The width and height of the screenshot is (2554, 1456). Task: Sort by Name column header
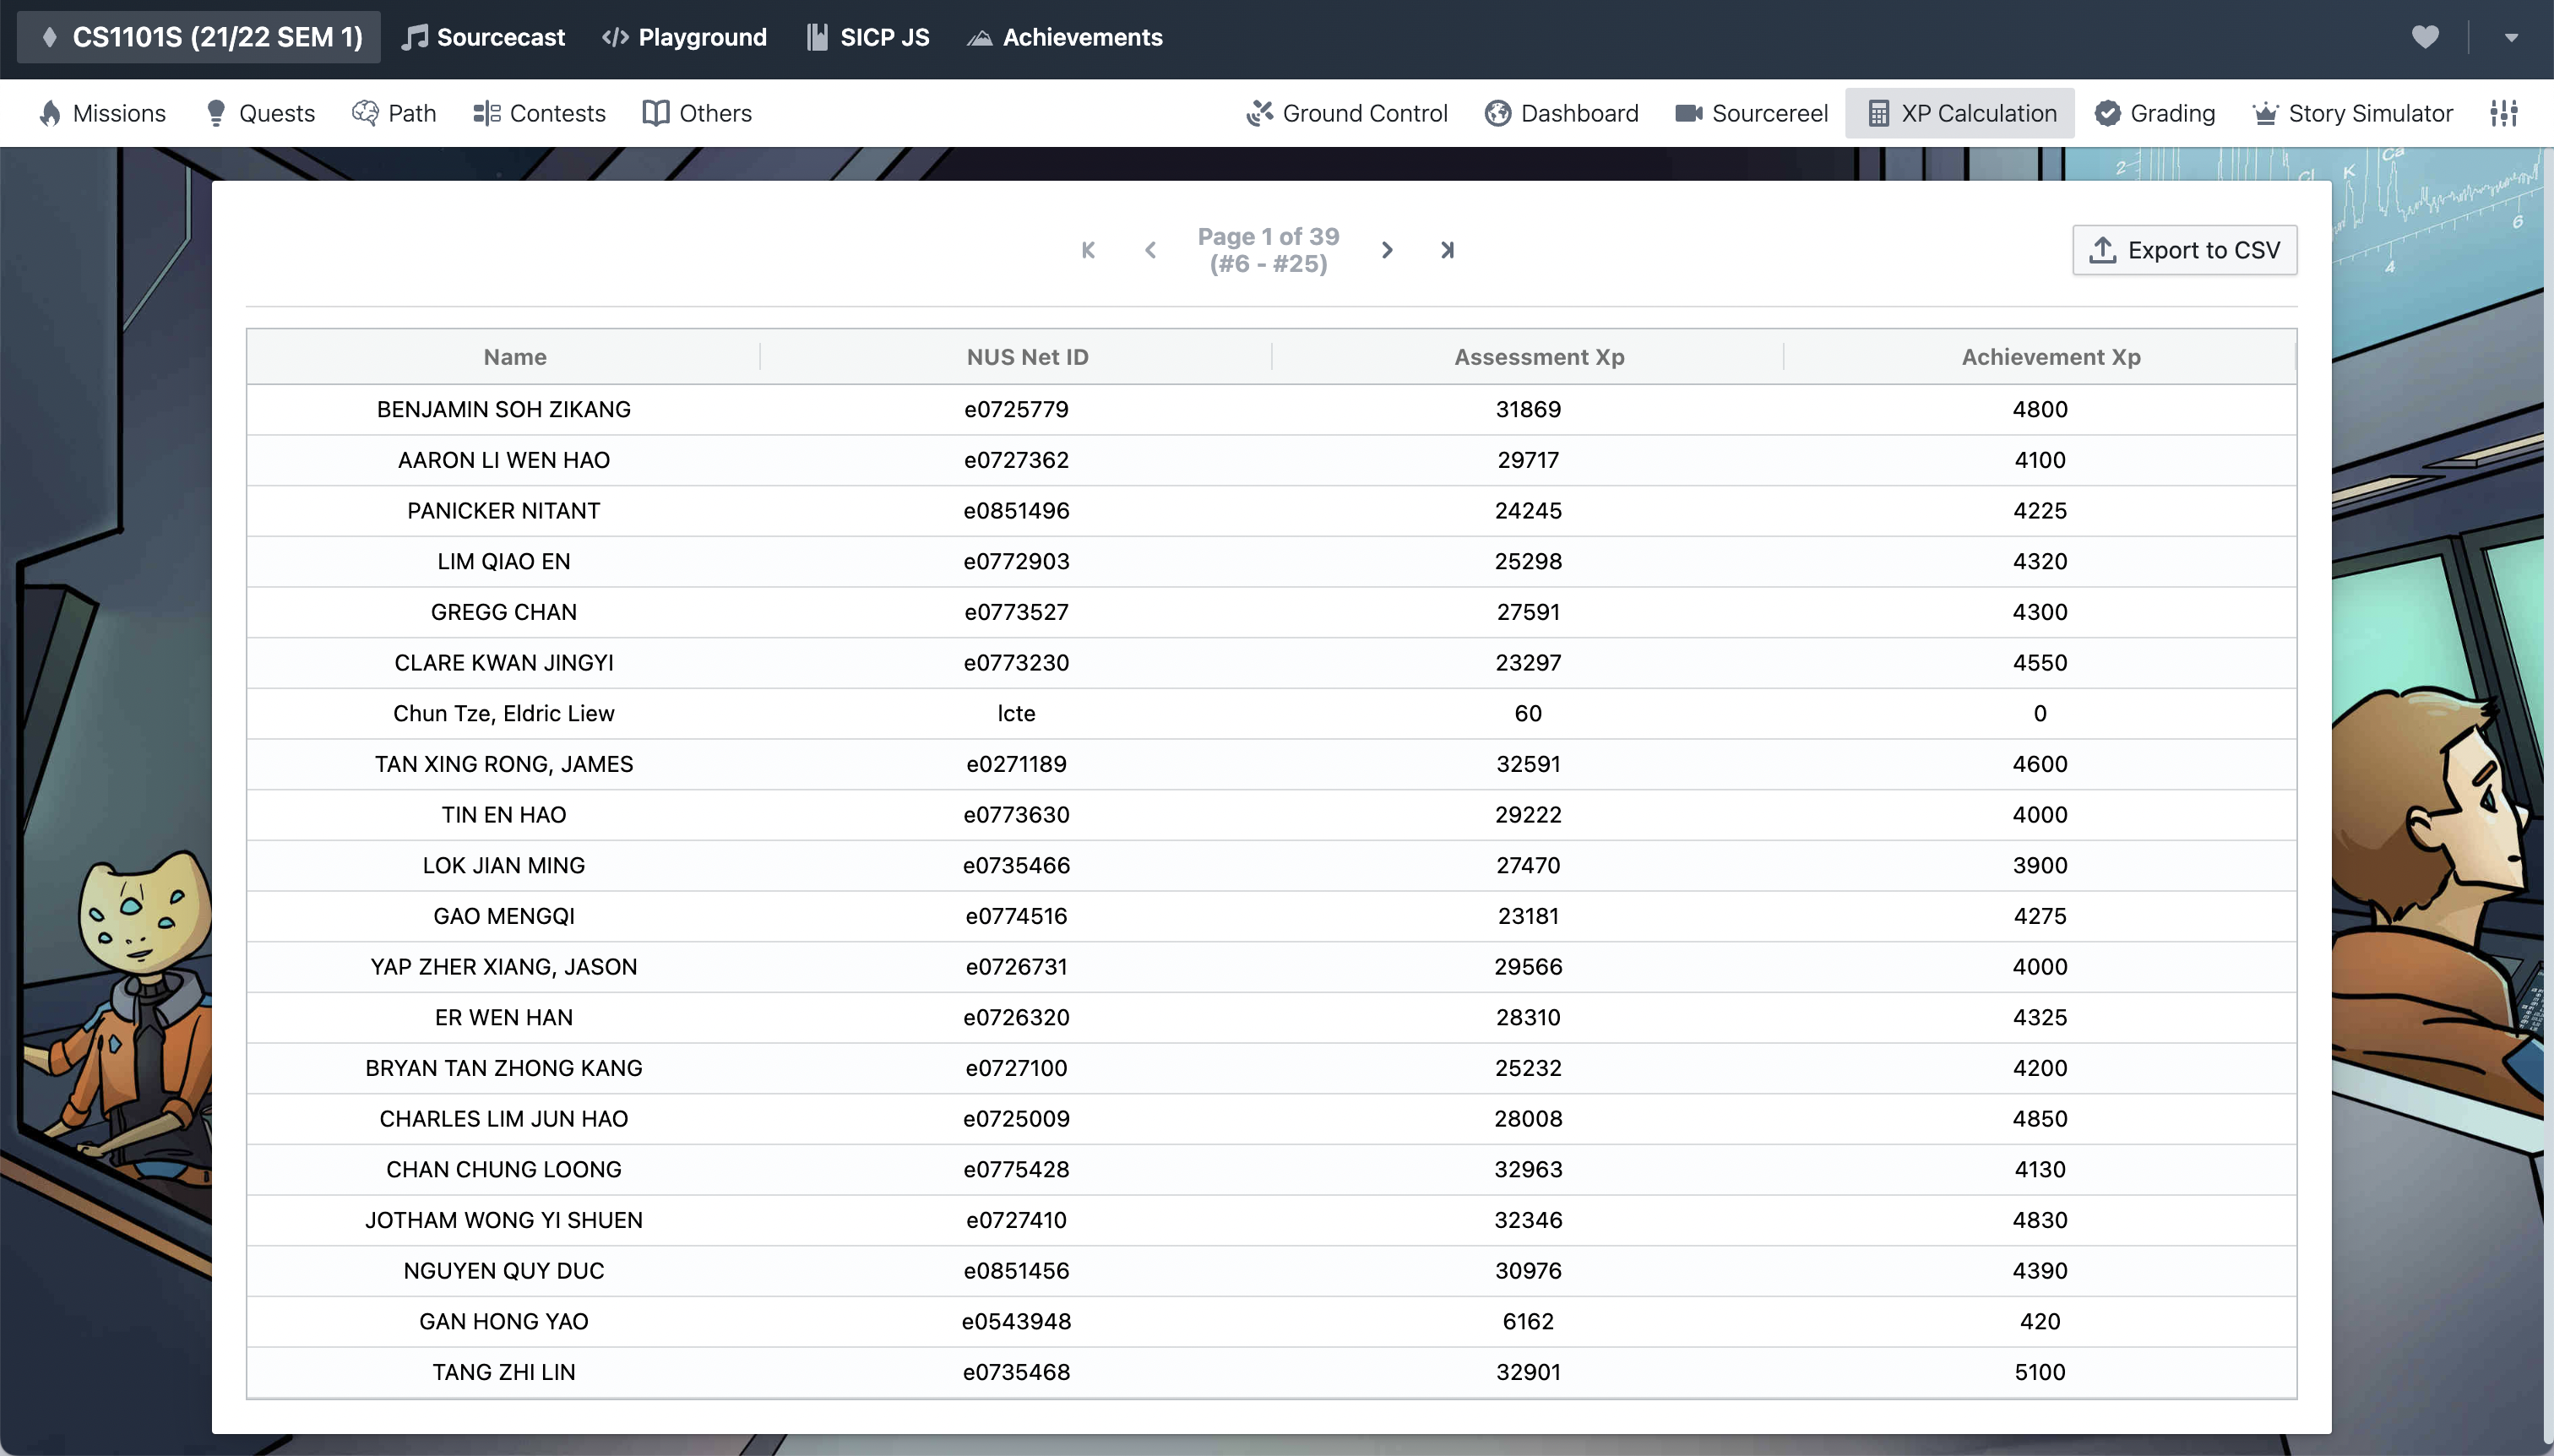click(515, 357)
